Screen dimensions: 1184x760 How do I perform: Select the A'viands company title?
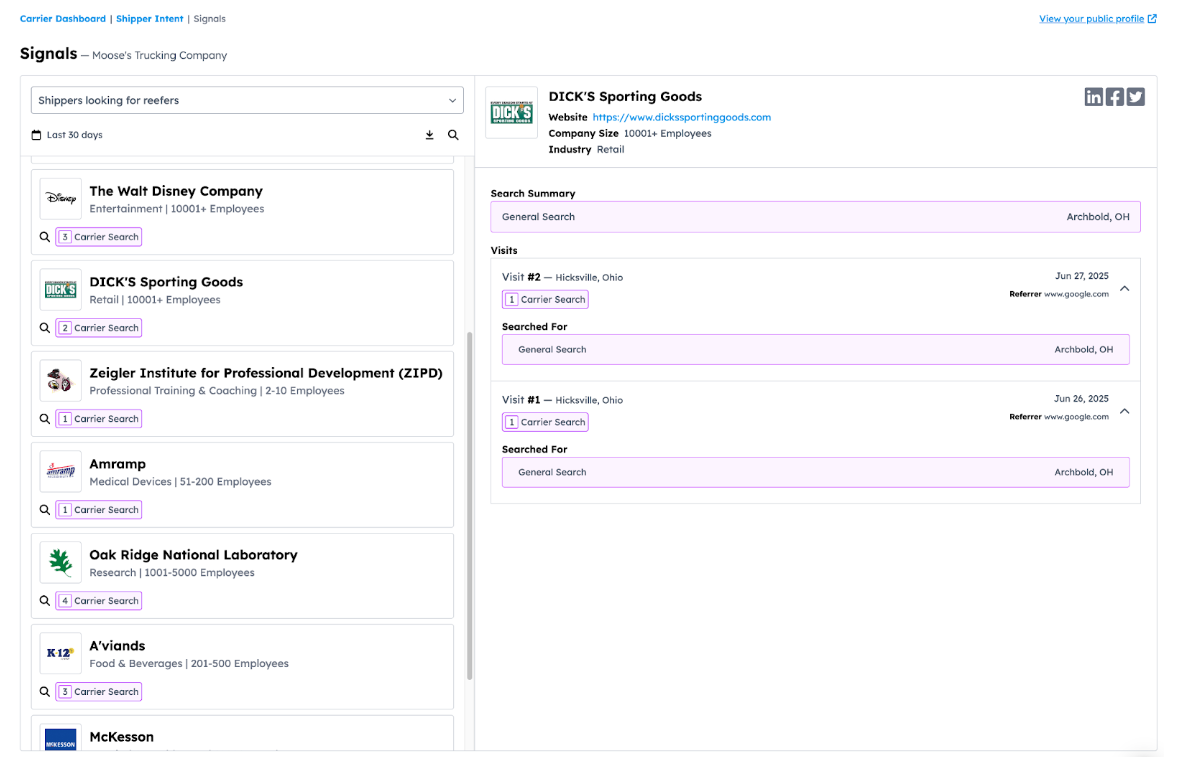117,646
